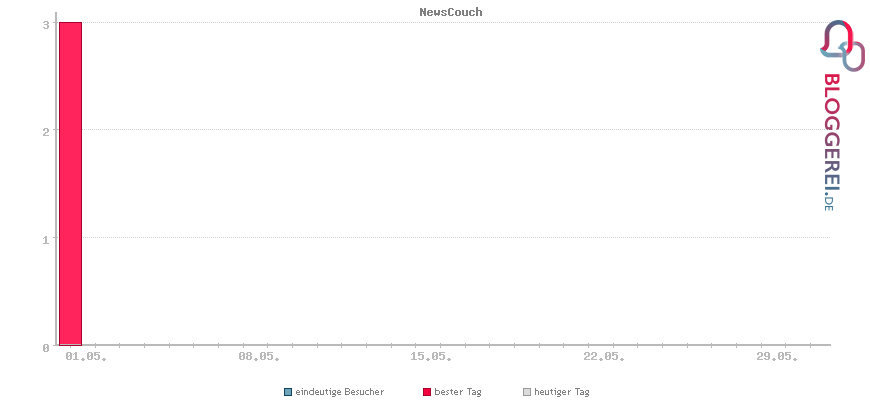The image size is (870, 400).
Task: Click the grey heutiger Tag legend swatch
Action: pos(527,392)
